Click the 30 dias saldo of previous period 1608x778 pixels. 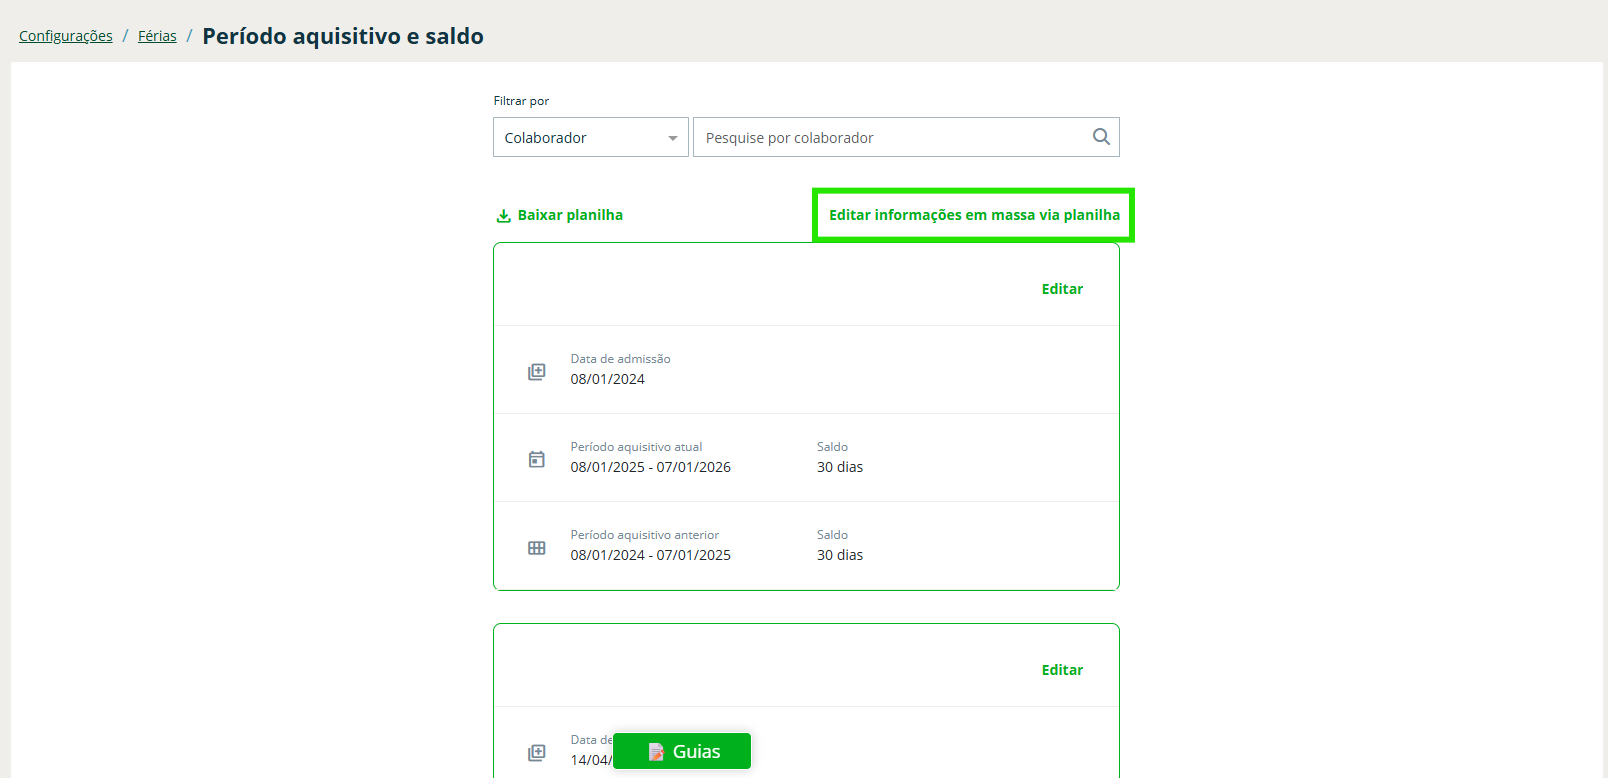[x=840, y=555]
